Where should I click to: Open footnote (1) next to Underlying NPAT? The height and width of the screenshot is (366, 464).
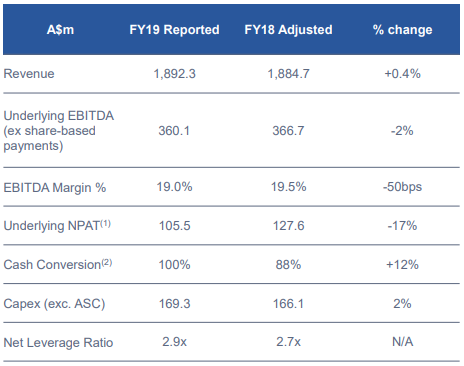(105, 223)
